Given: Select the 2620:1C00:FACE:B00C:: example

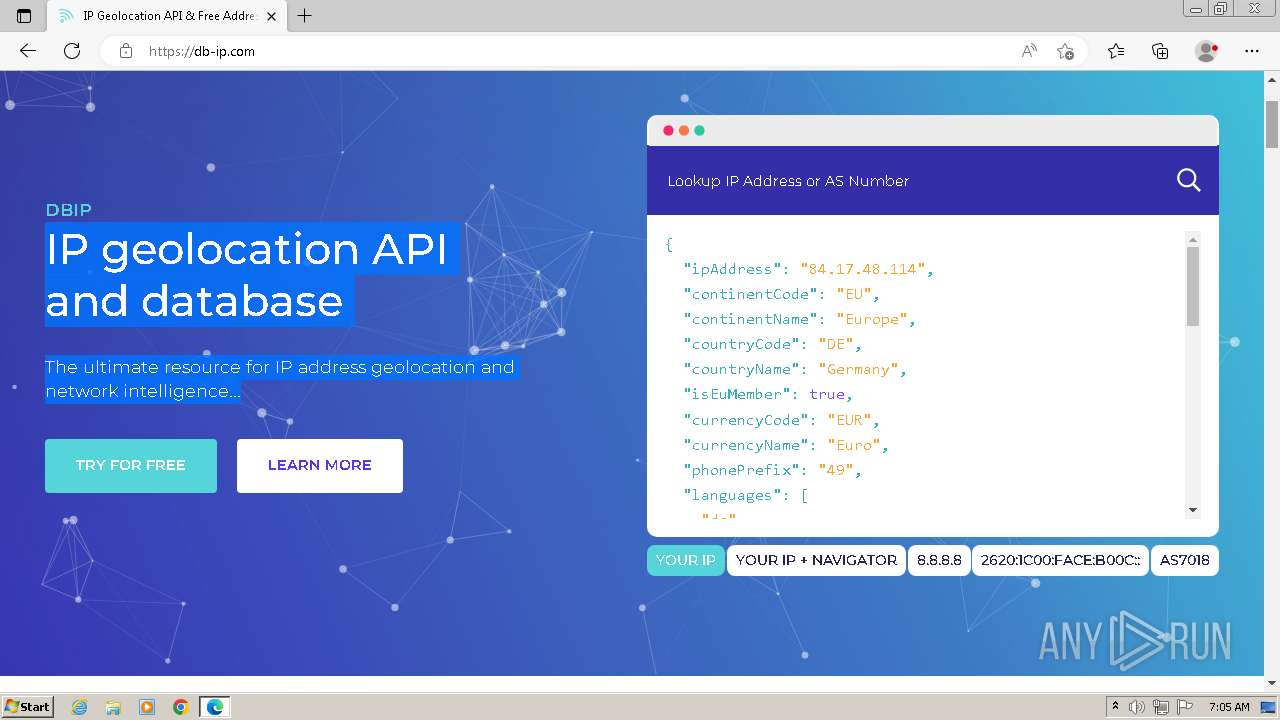Looking at the screenshot, I should (1060, 560).
